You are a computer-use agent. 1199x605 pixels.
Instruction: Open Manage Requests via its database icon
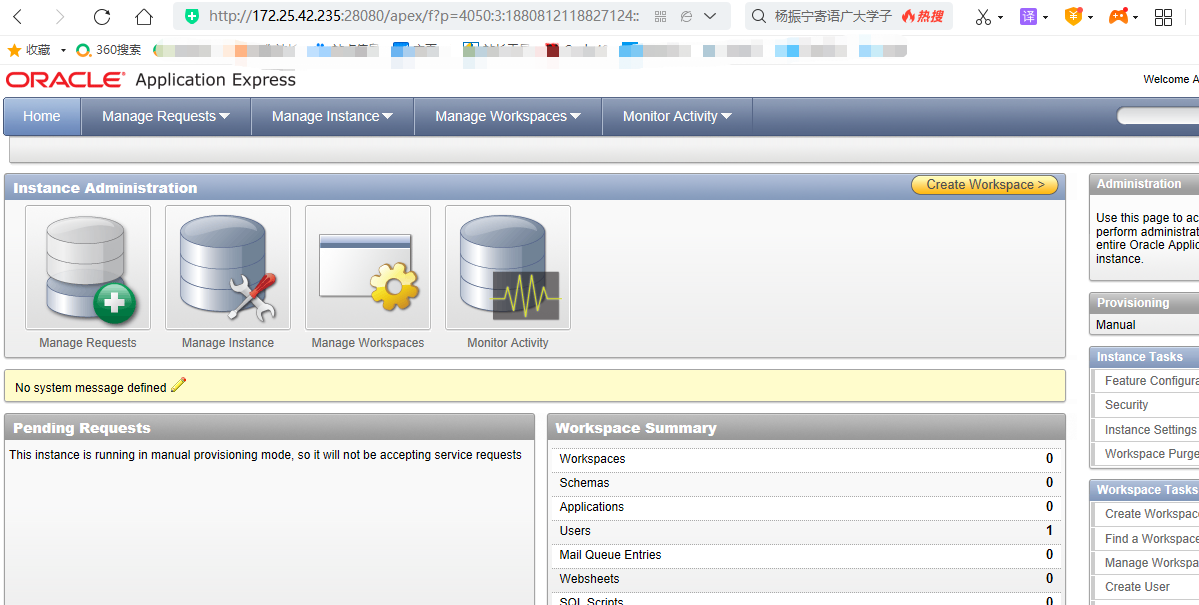click(x=87, y=265)
